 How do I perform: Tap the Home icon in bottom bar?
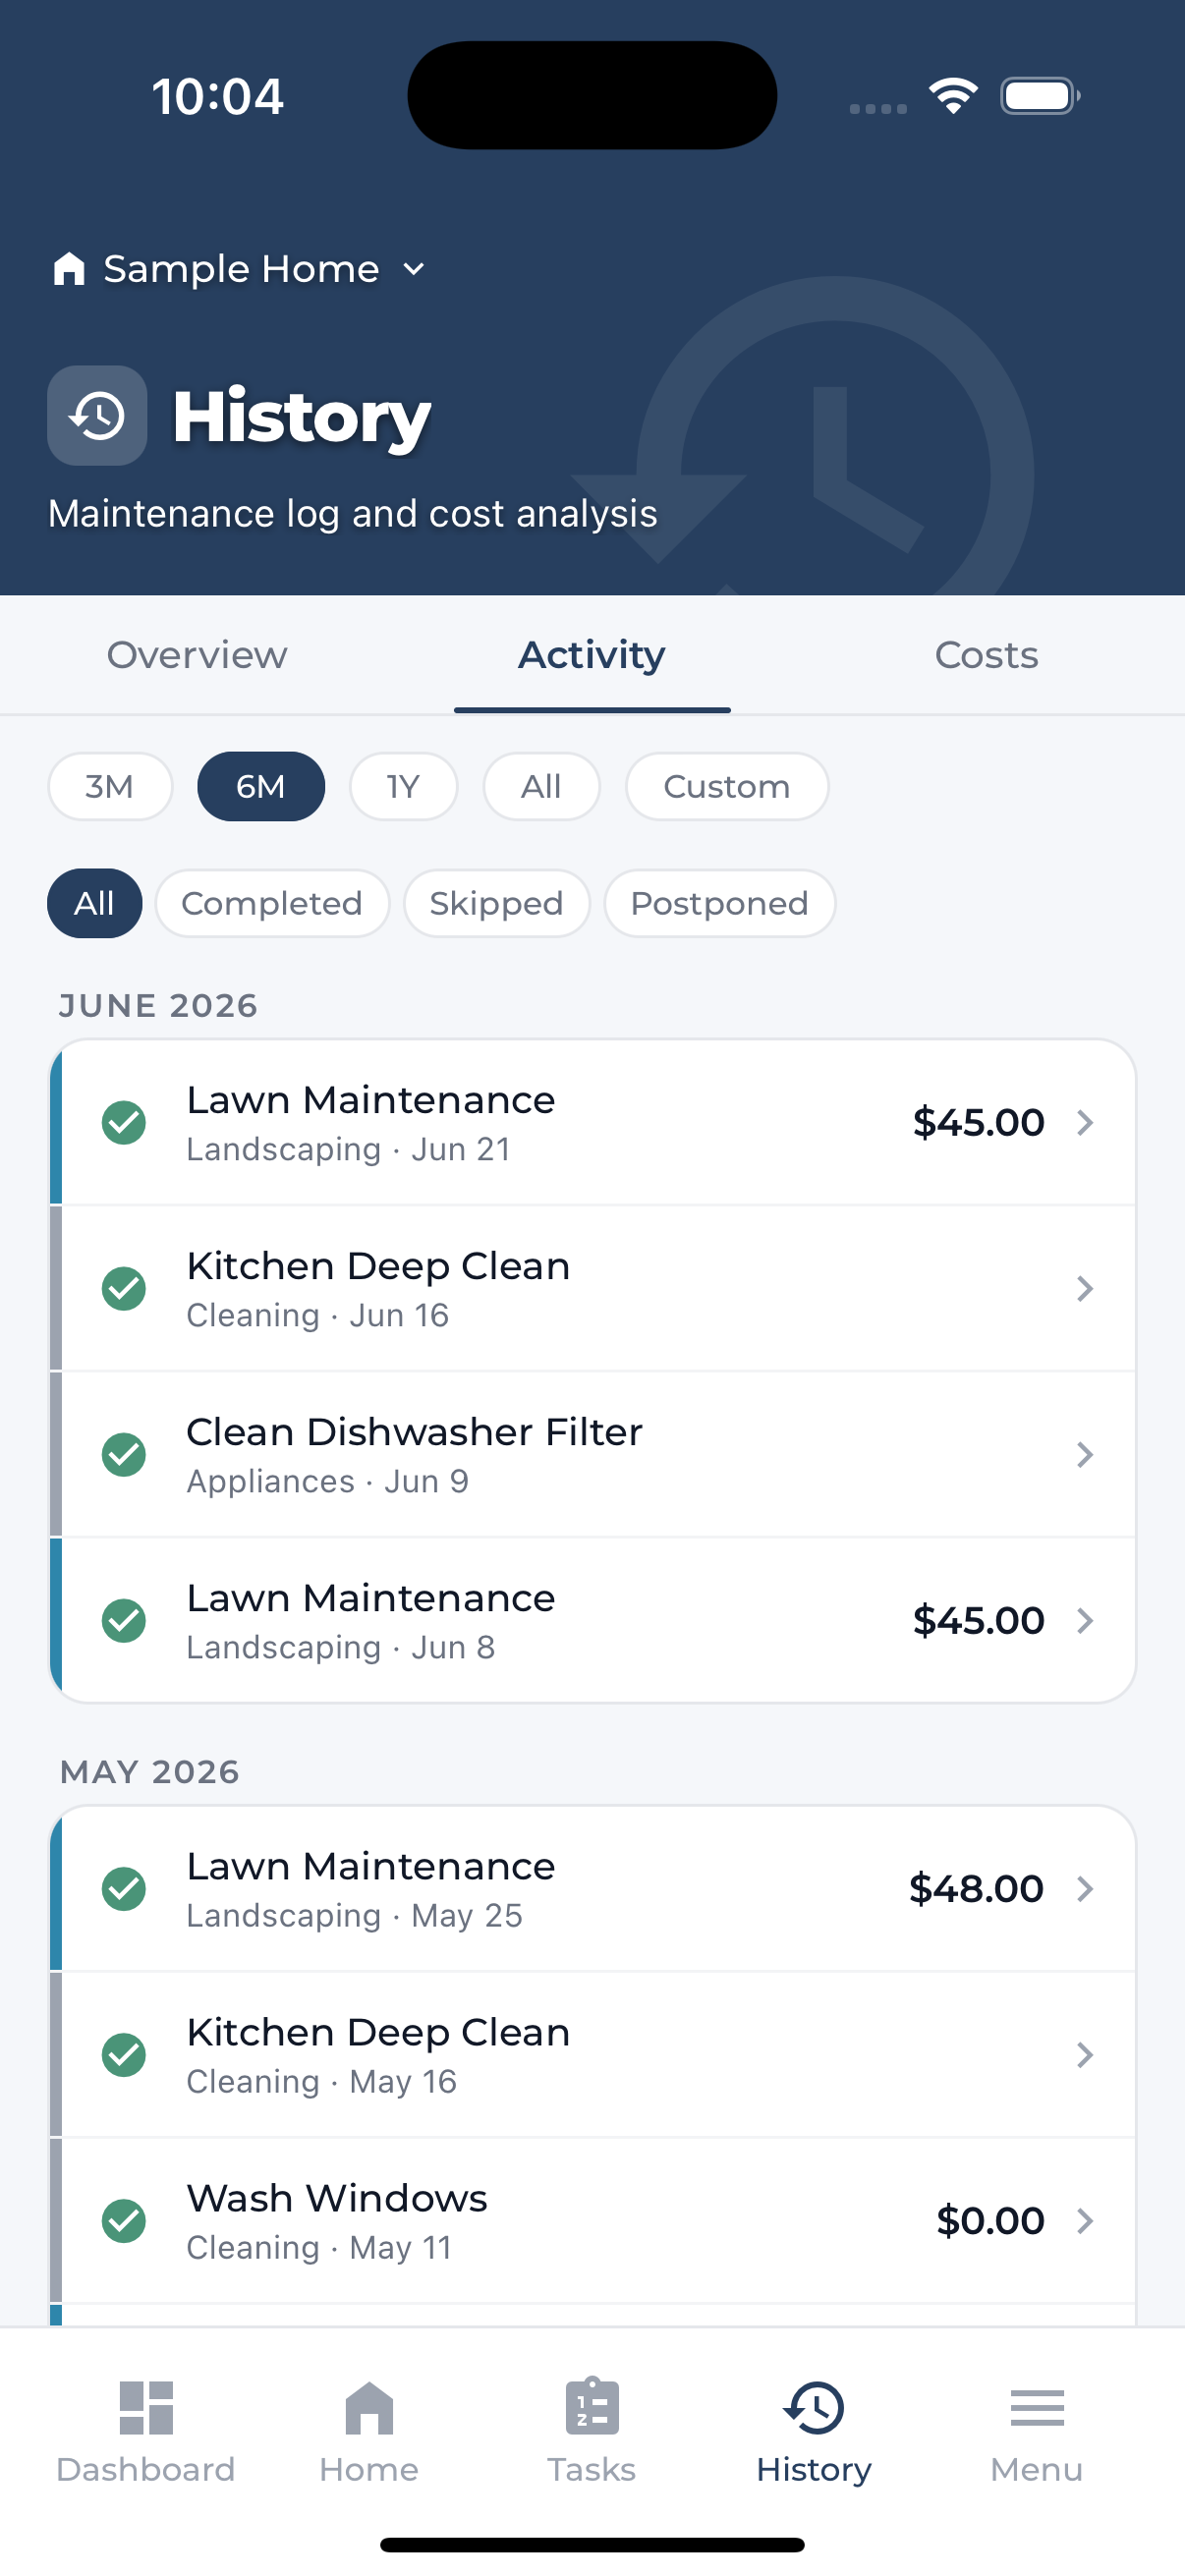369,2406
